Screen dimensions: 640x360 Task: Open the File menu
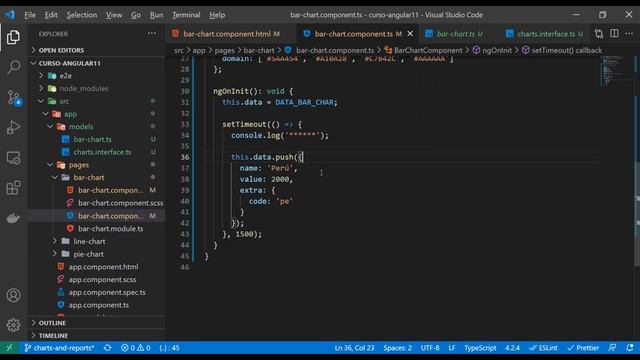coord(30,15)
